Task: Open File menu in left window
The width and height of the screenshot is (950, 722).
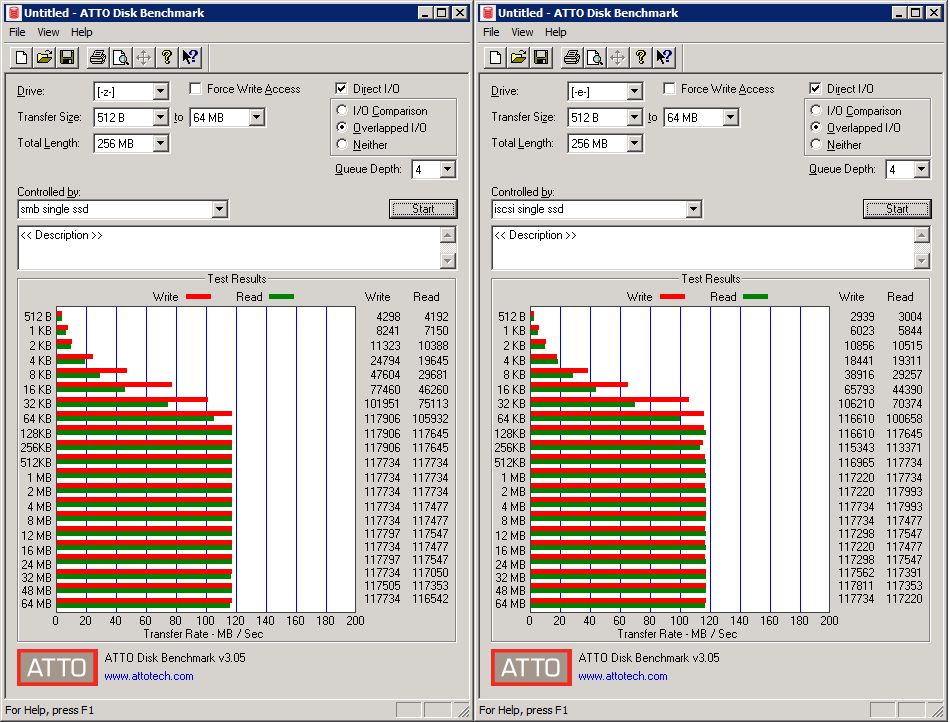Action: (x=17, y=32)
